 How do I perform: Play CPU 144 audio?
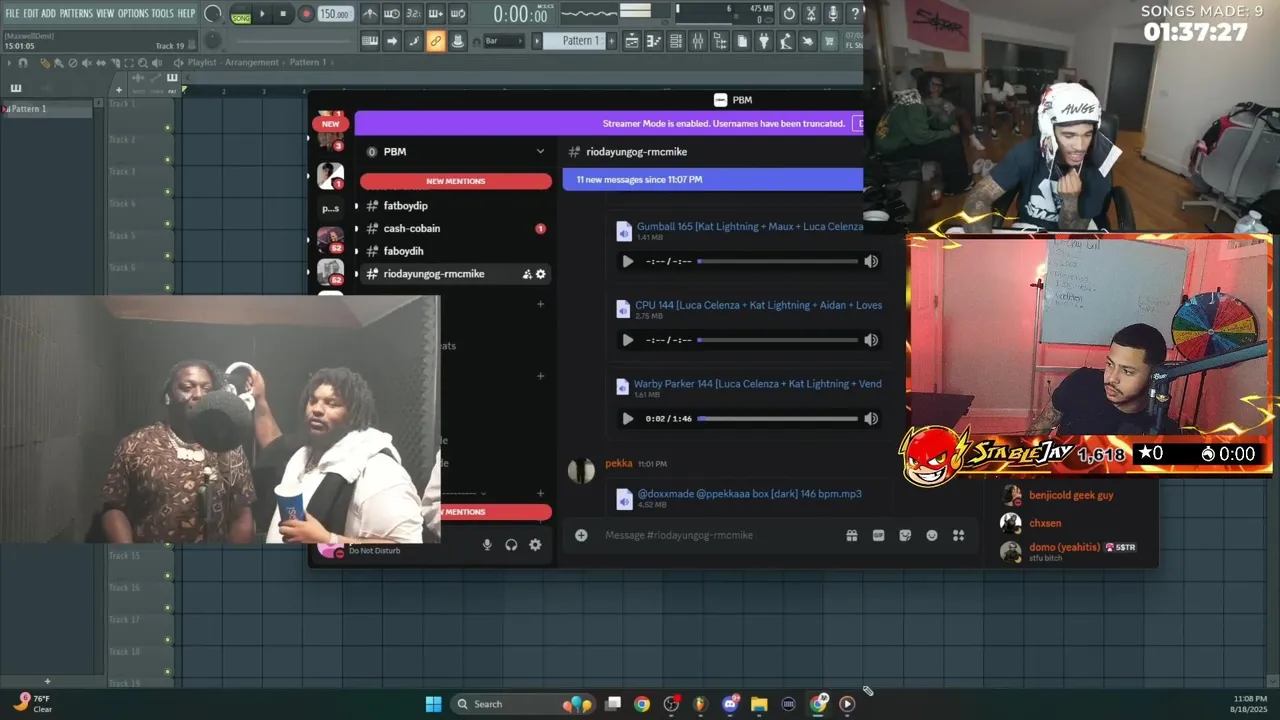tap(627, 340)
